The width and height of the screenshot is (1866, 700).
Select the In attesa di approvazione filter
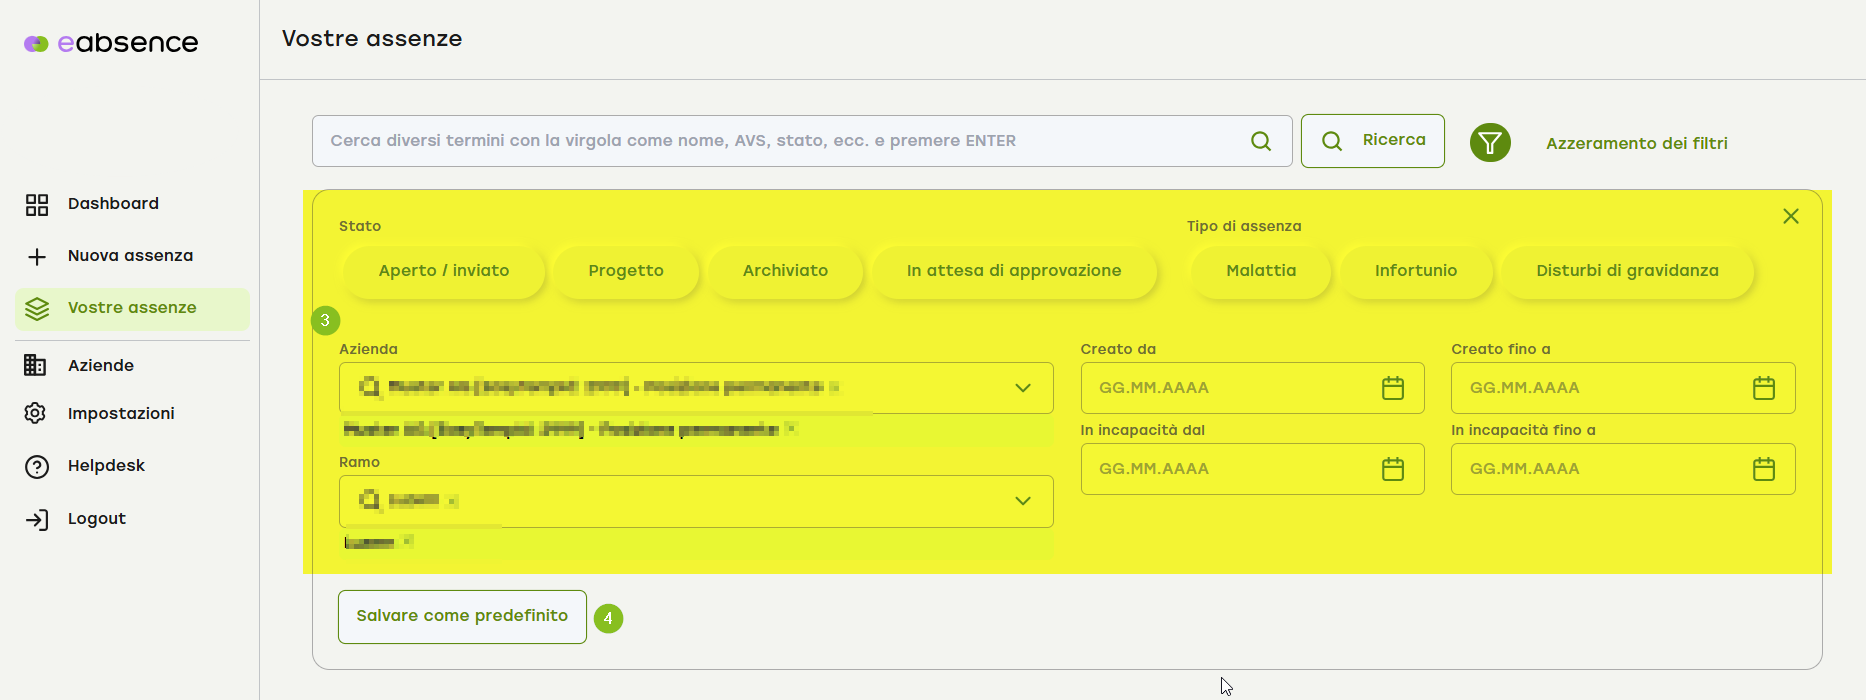point(1013,271)
